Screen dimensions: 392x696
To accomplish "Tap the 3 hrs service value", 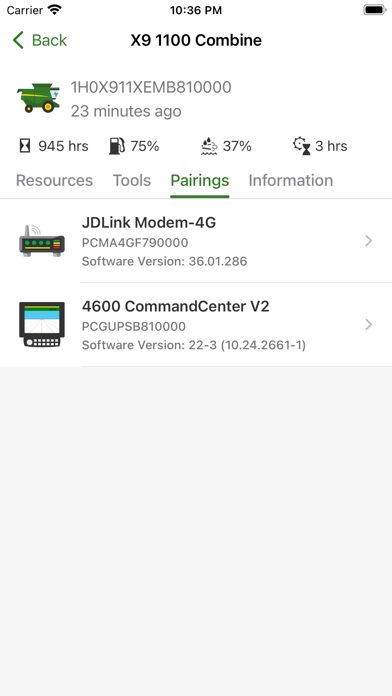I will (331, 146).
